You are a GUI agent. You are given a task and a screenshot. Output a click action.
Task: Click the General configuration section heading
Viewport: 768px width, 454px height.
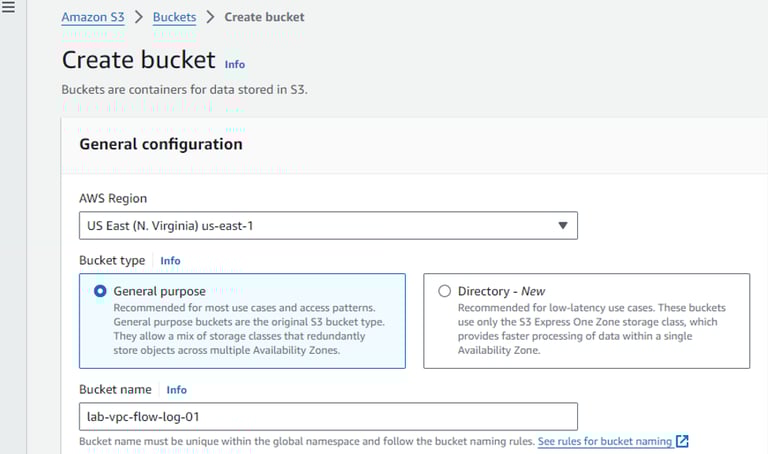click(x=160, y=144)
